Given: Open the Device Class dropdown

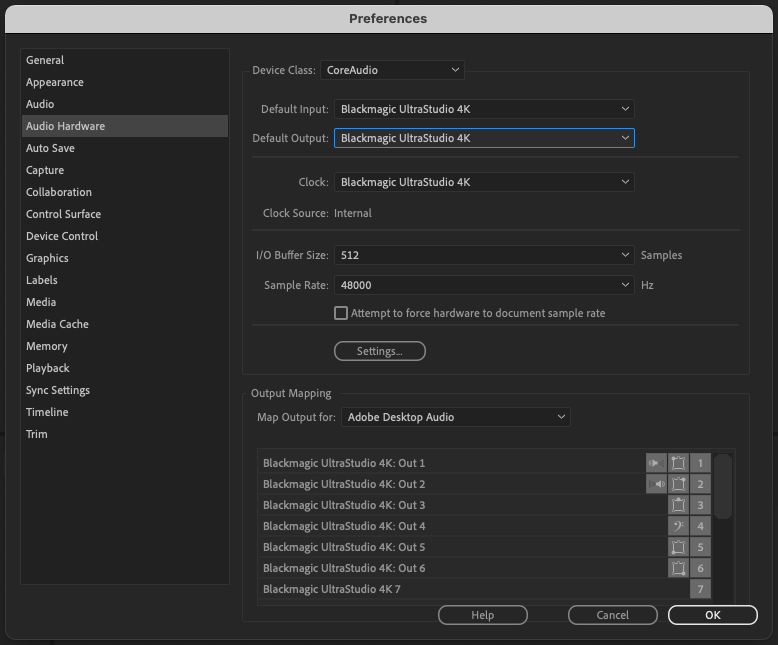Looking at the screenshot, I should click(x=392, y=70).
